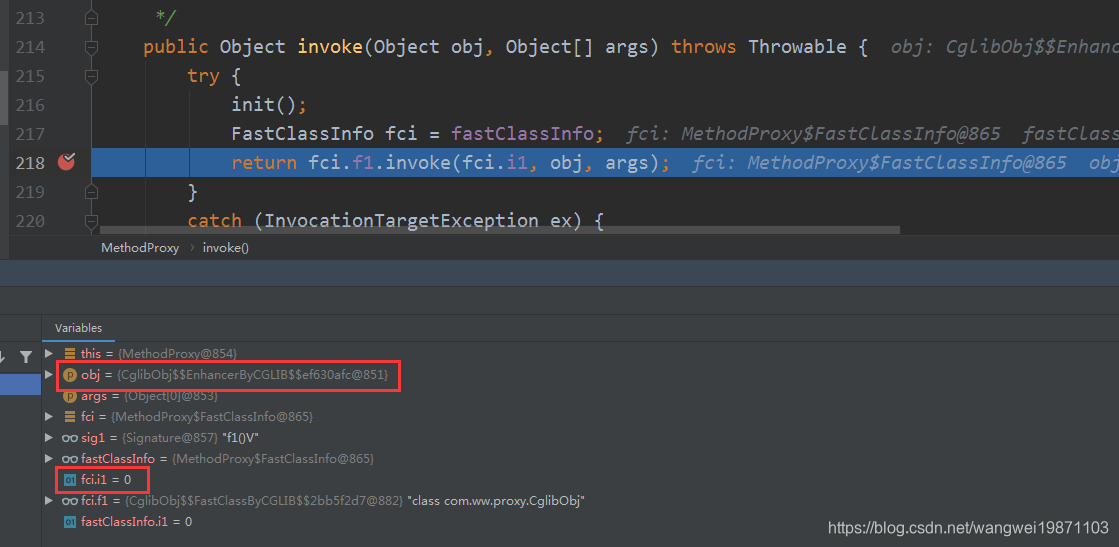The image size is (1119, 547).
Task: Click the field icon next to 'fci' variable
Action: pos(69,416)
